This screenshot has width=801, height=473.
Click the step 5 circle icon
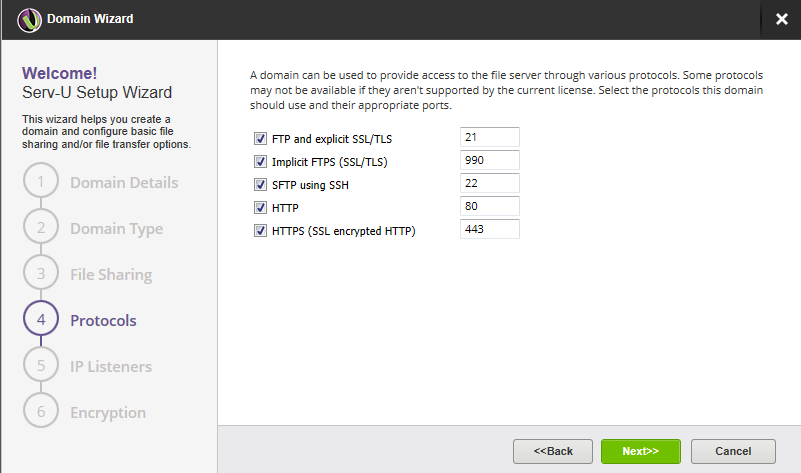tap(41, 367)
